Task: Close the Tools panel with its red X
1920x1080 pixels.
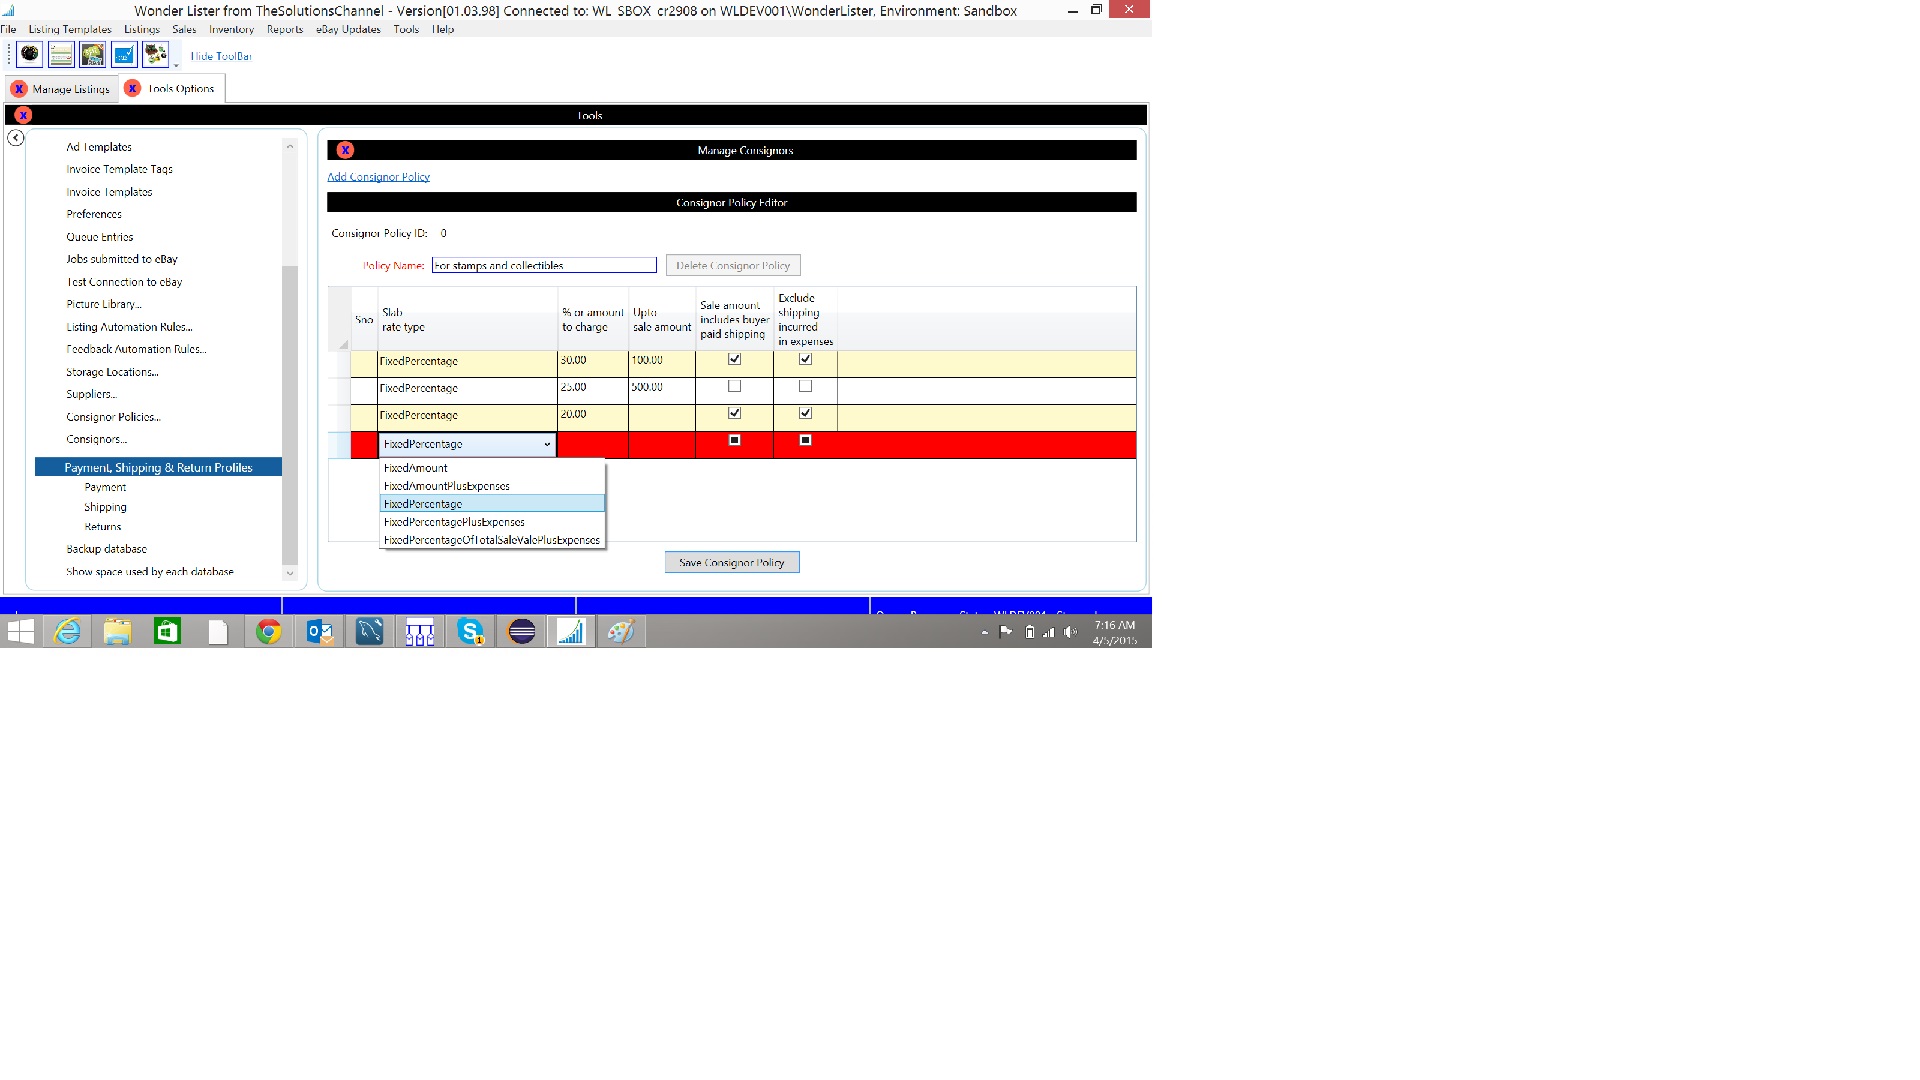Action: click(23, 115)
